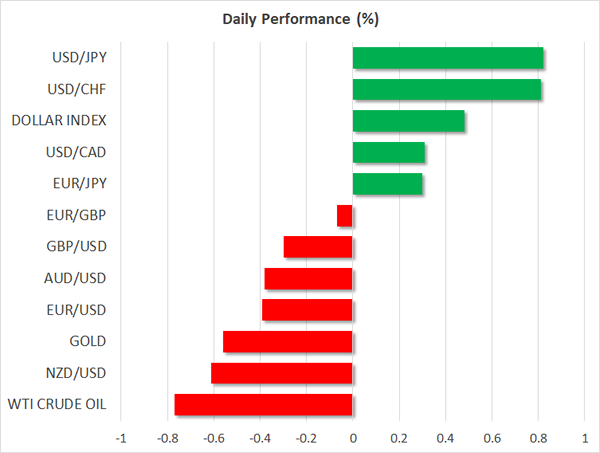Viewport: 600px width, 453px height.
Task: Click the red GOLD bar
Action: pos(288,342)
